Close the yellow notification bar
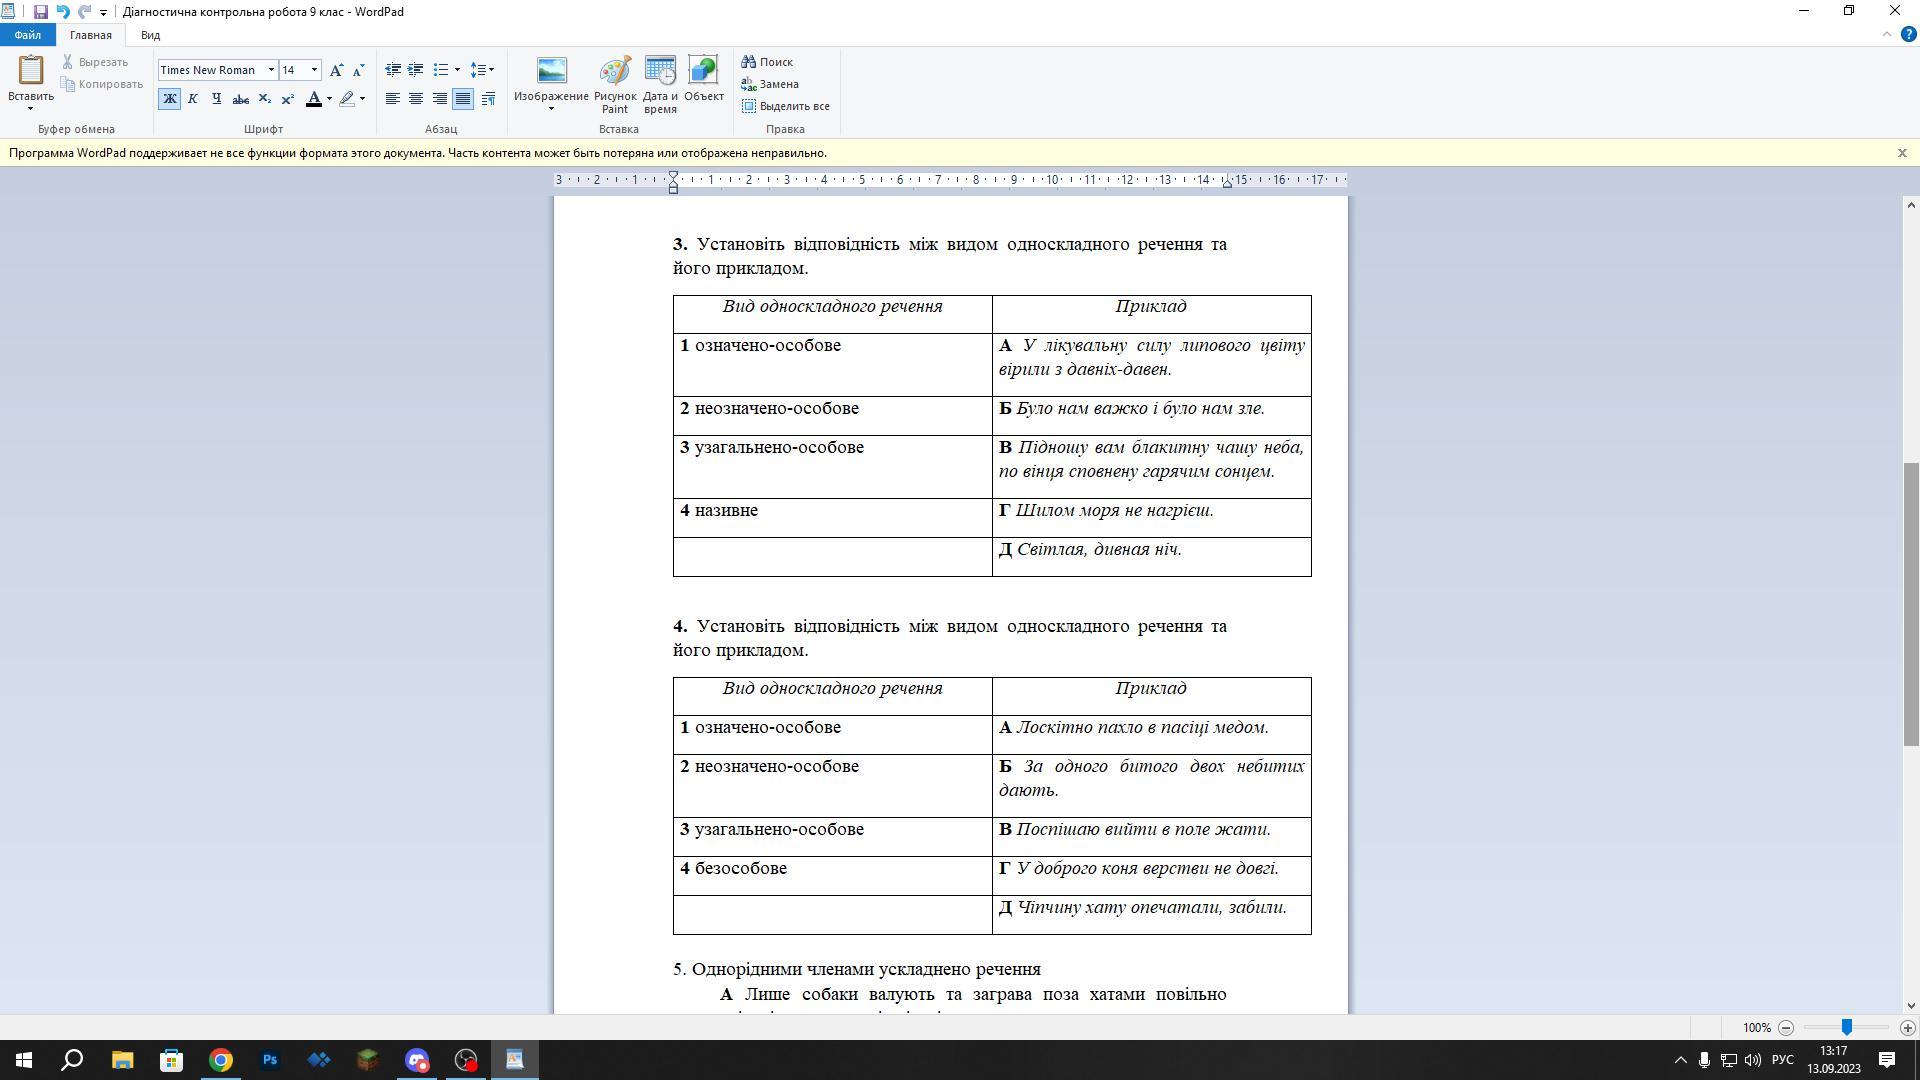Viewport: 1920px width, 1080px height. click(x=1902, y=153)
